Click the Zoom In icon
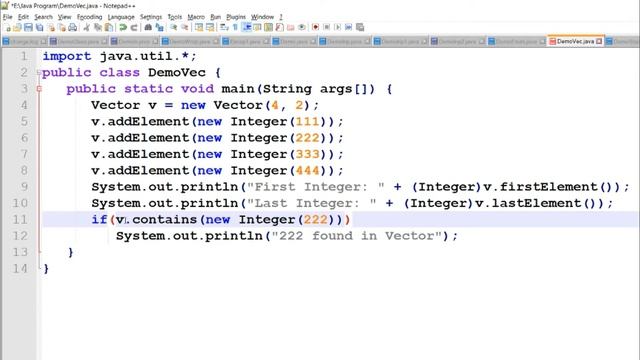Screen dimensions: 640x360 [174, 27]
